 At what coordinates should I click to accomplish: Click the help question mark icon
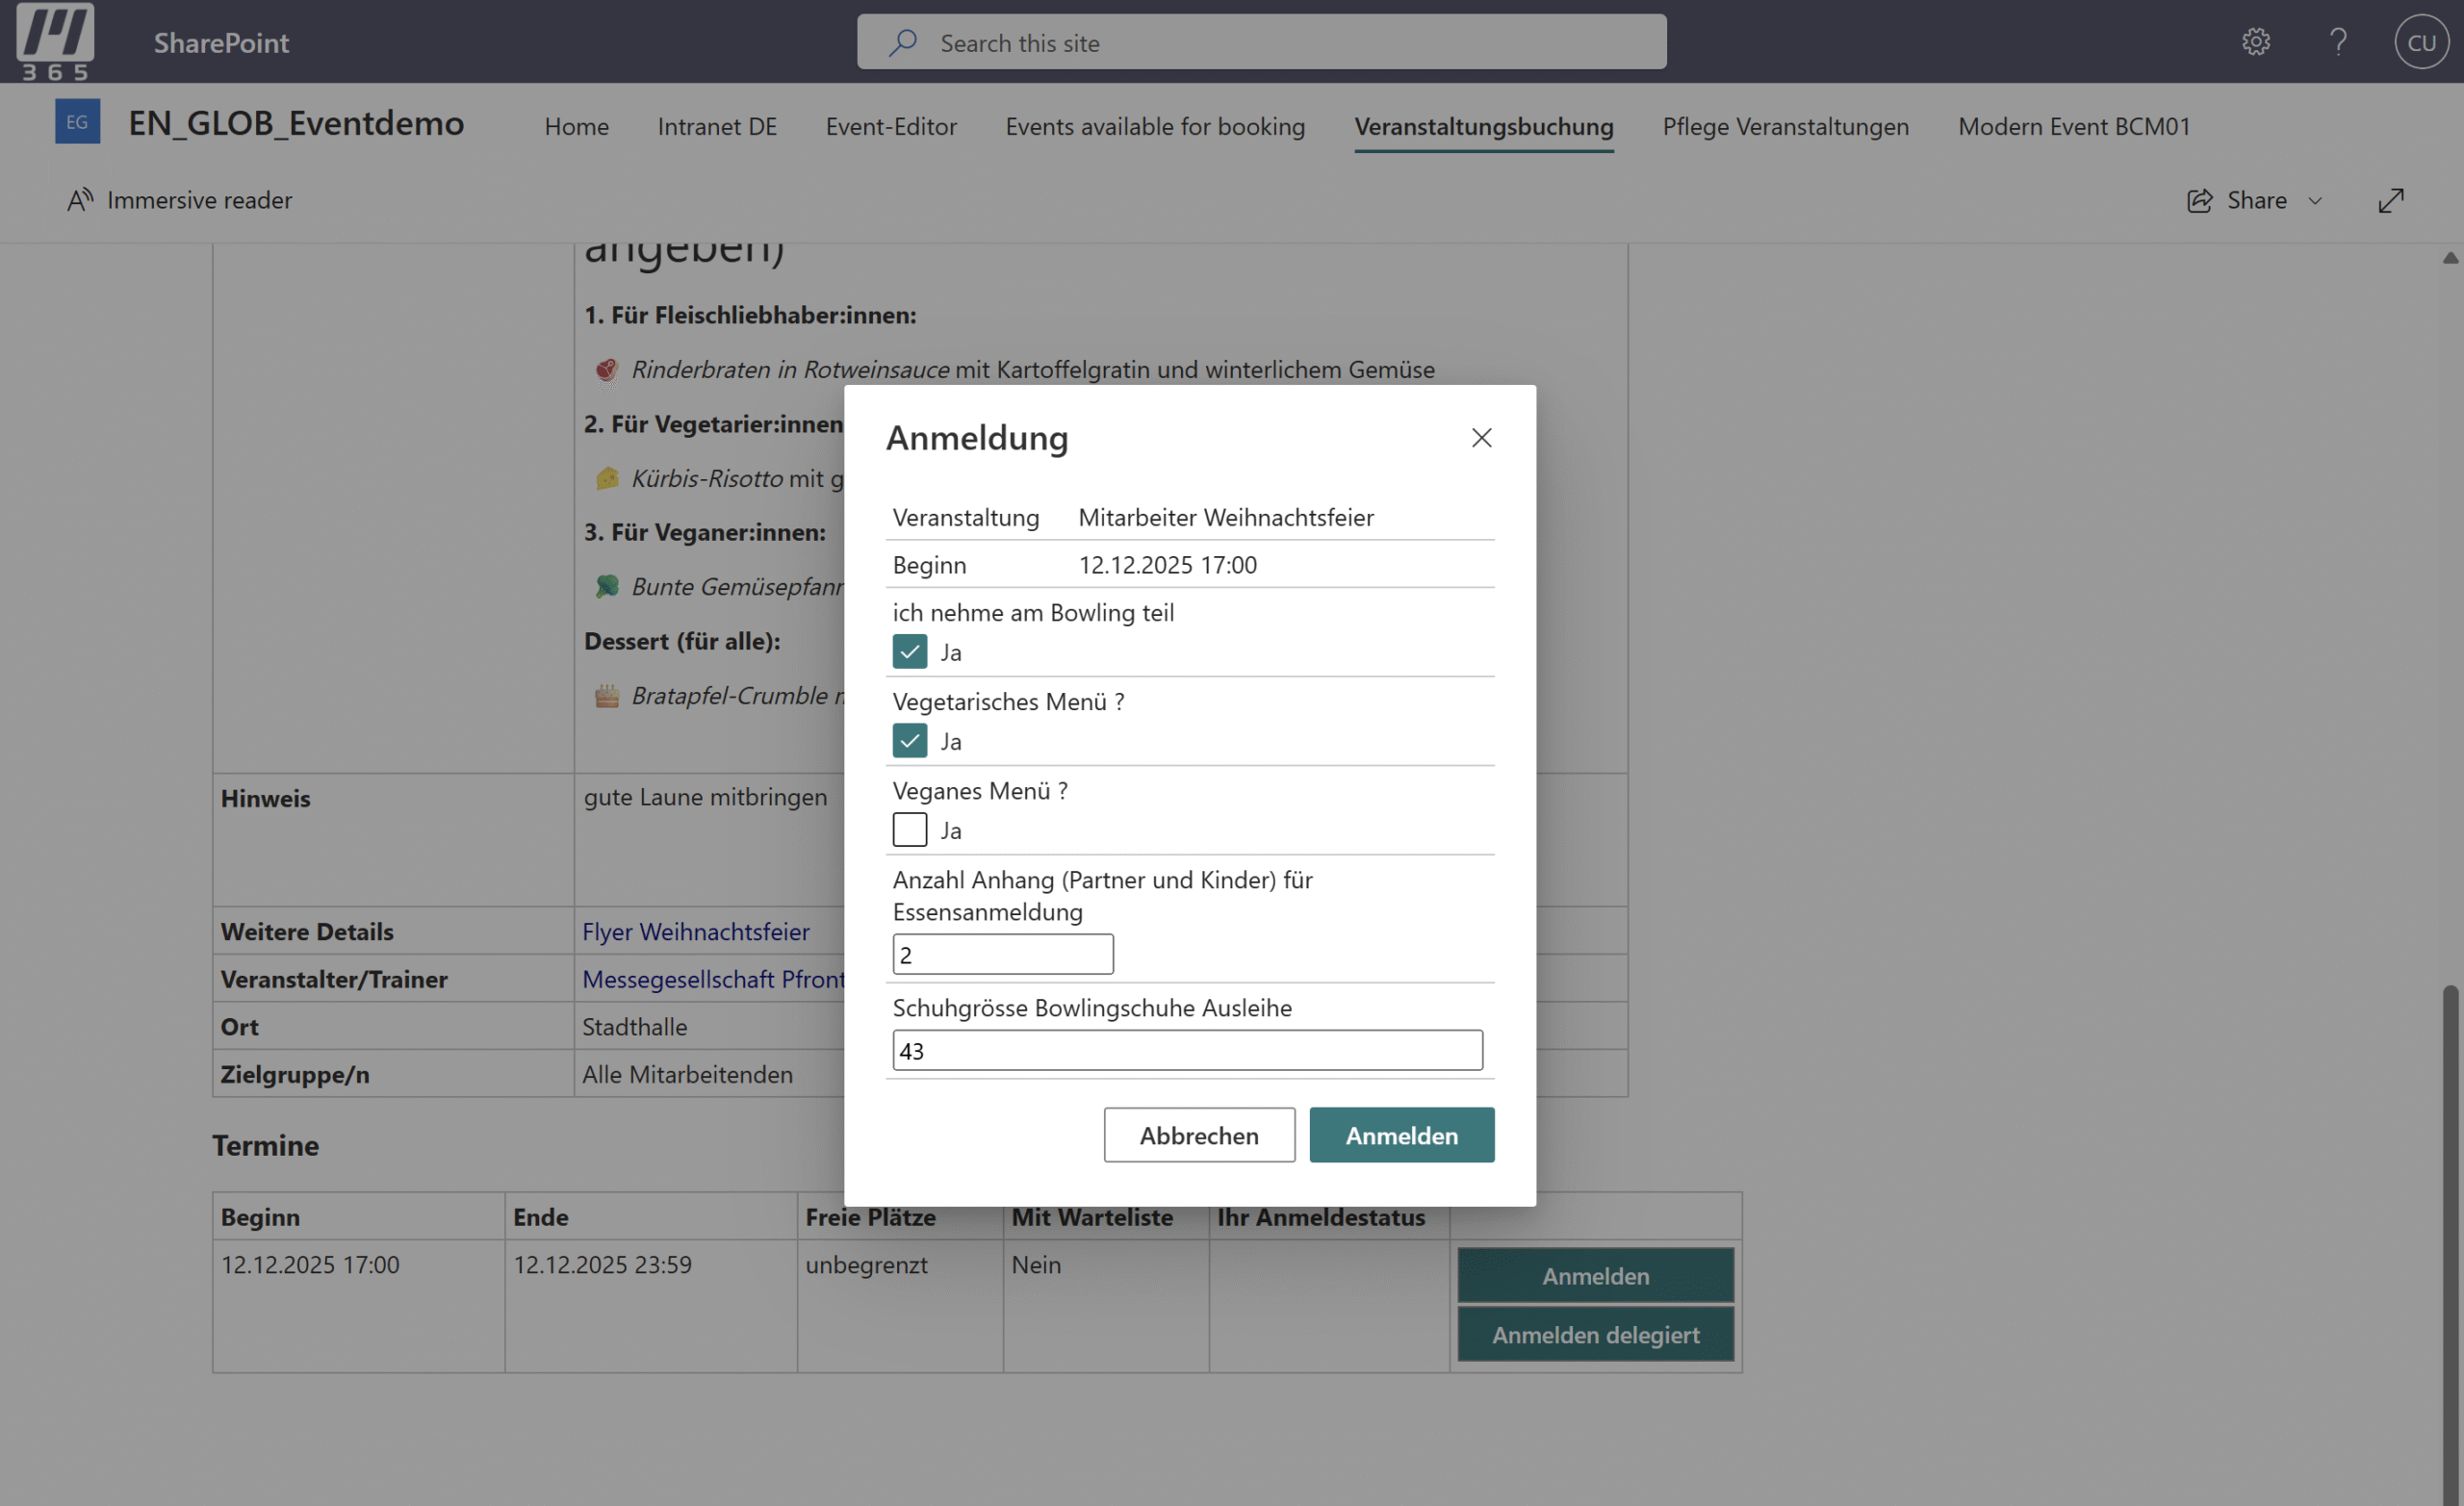[2337, 42]
